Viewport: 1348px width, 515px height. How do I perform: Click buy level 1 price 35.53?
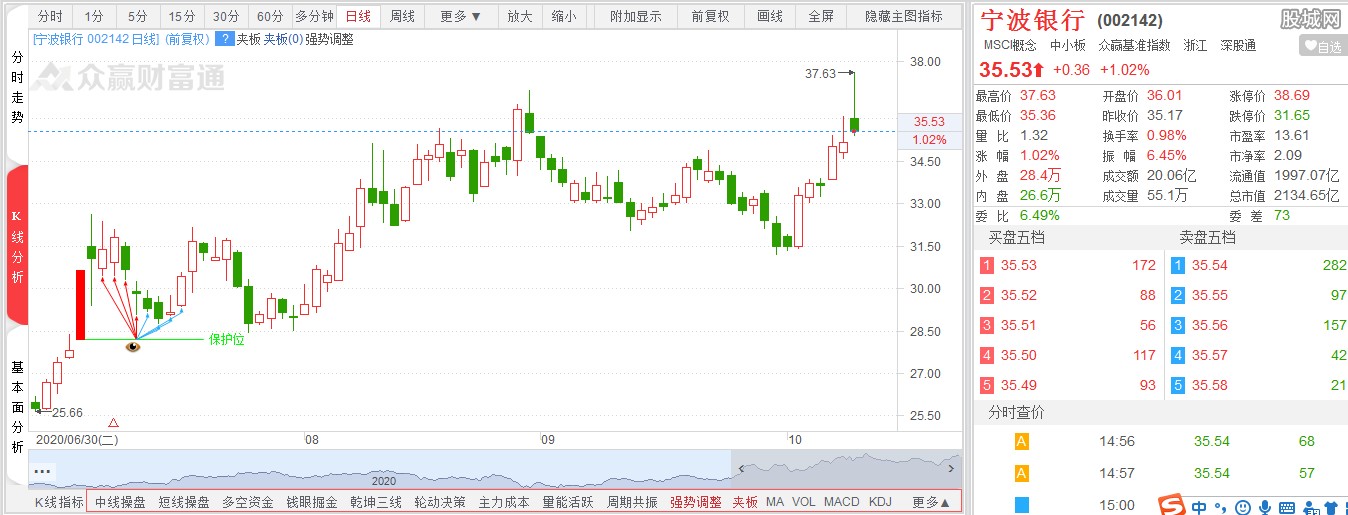coord(1019,266)
